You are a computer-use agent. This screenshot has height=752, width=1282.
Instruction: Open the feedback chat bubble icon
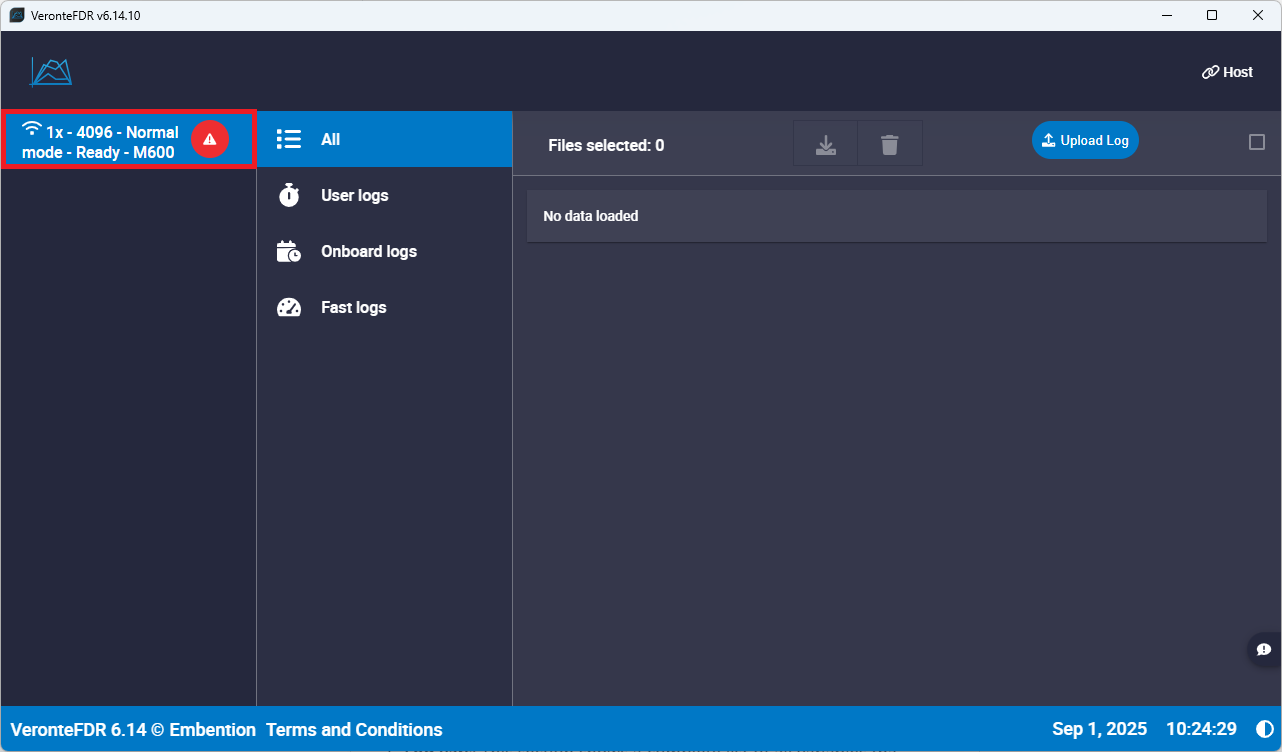[x=1264, y=649]
